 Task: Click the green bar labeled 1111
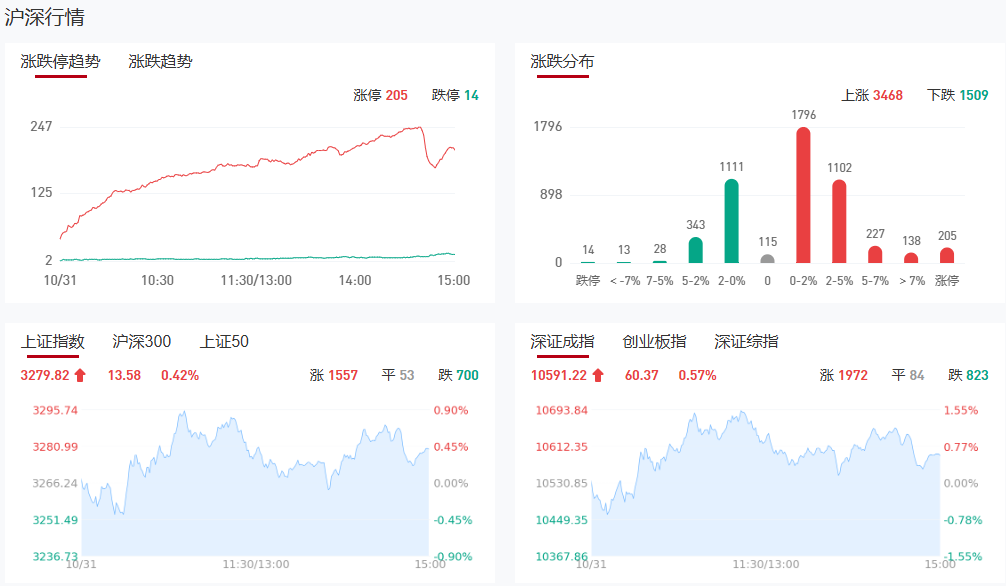pyautogui.click(x=731, y=221)
